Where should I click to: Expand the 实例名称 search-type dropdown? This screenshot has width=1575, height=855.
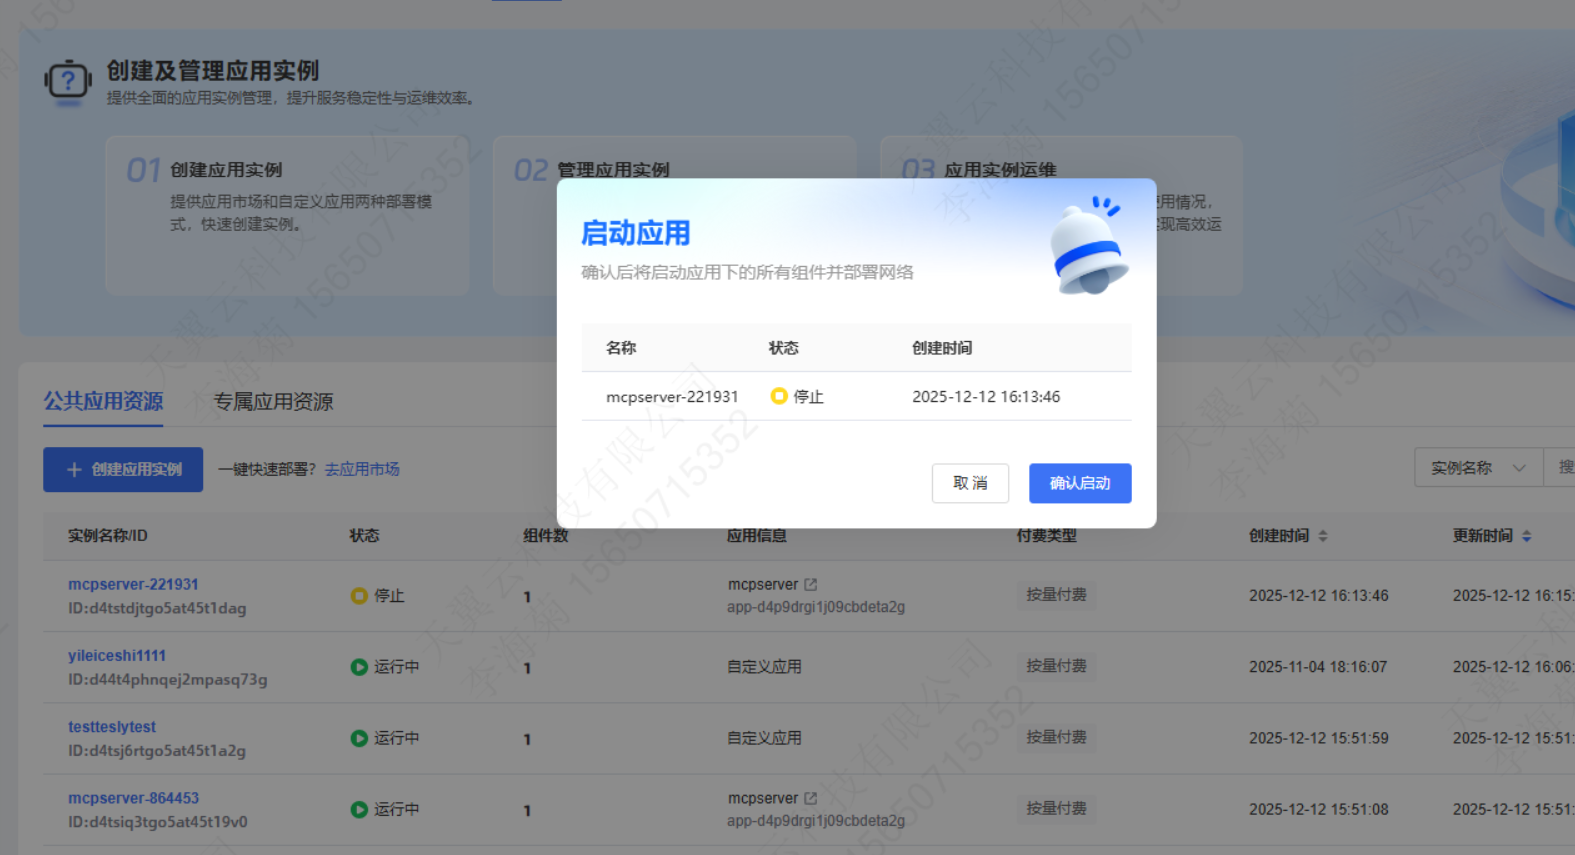coord(1478,468)
